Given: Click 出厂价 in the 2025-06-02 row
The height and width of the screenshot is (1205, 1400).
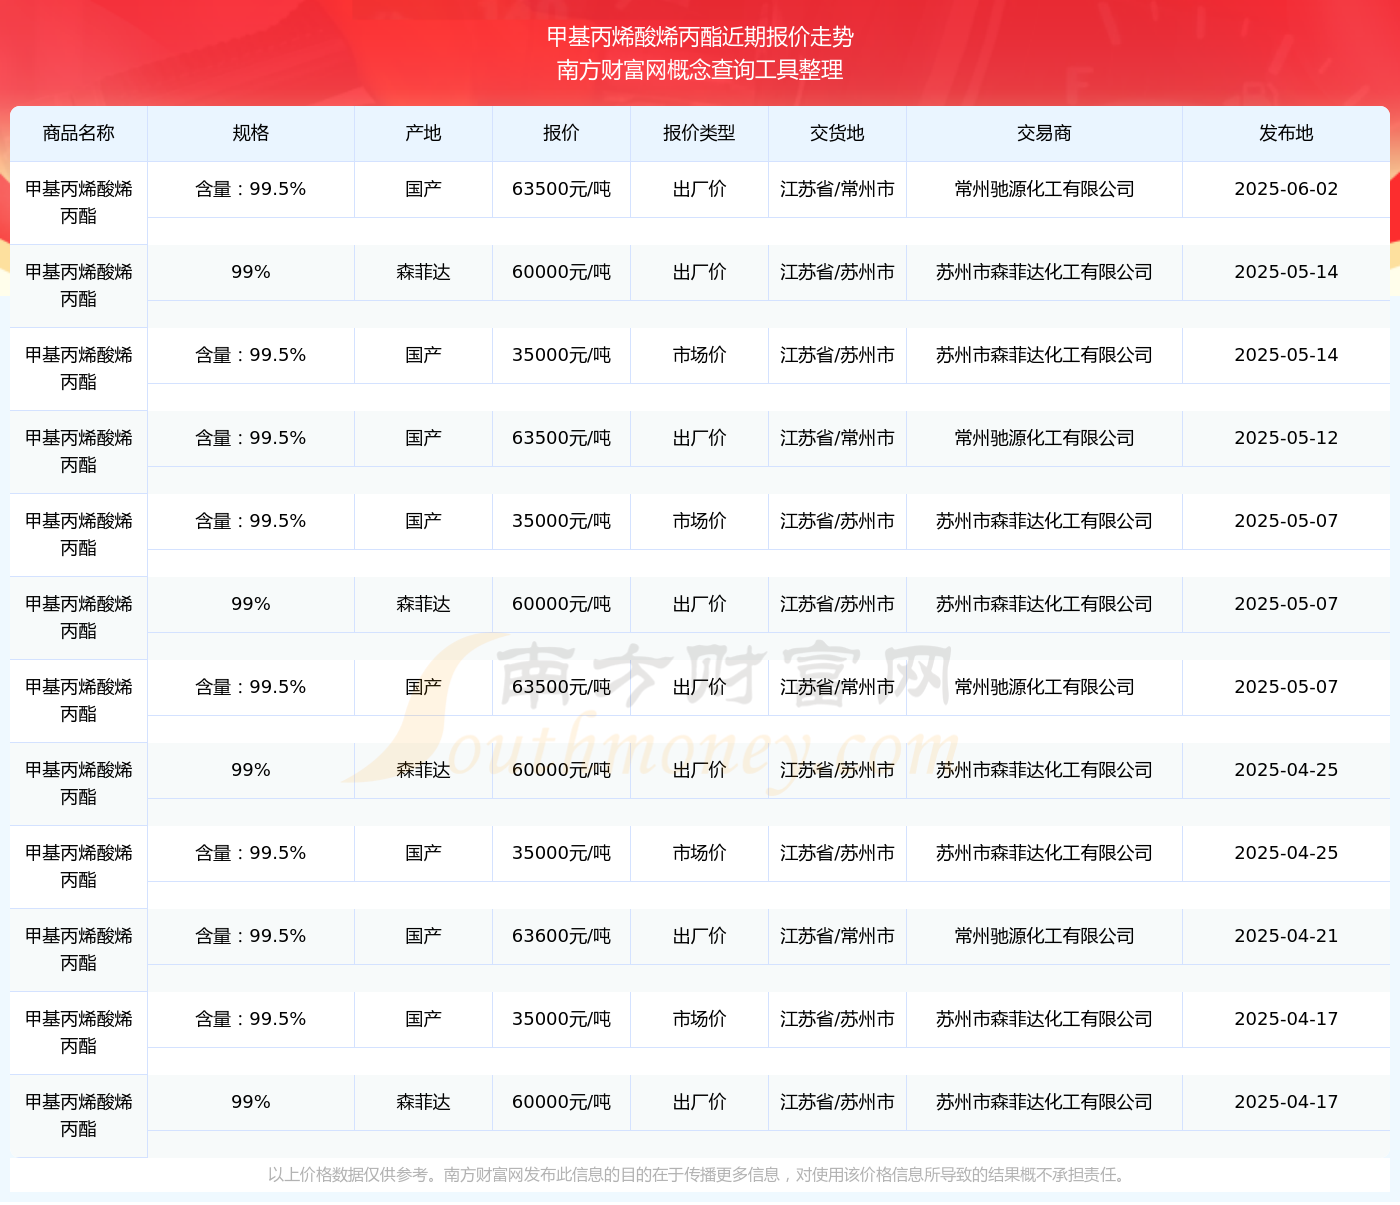Looking at the screenshot, I should click(x=699, y=189).
